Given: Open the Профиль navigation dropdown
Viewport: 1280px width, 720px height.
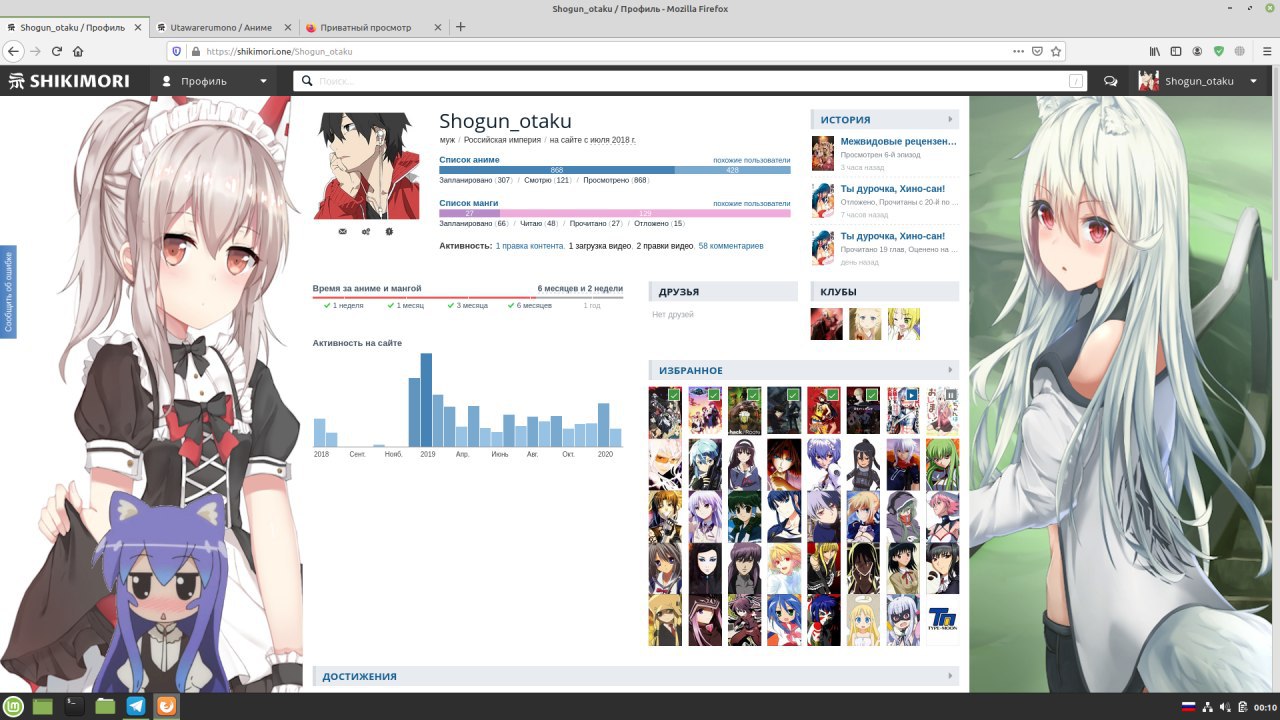Looking at the screenshot, I should point(215,81).
